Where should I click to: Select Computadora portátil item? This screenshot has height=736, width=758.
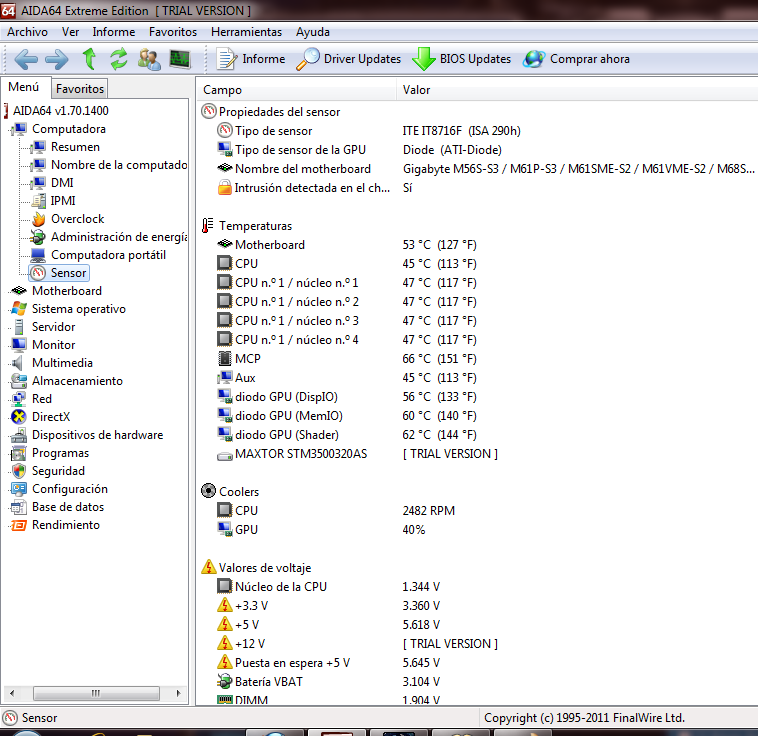(108, 255)
